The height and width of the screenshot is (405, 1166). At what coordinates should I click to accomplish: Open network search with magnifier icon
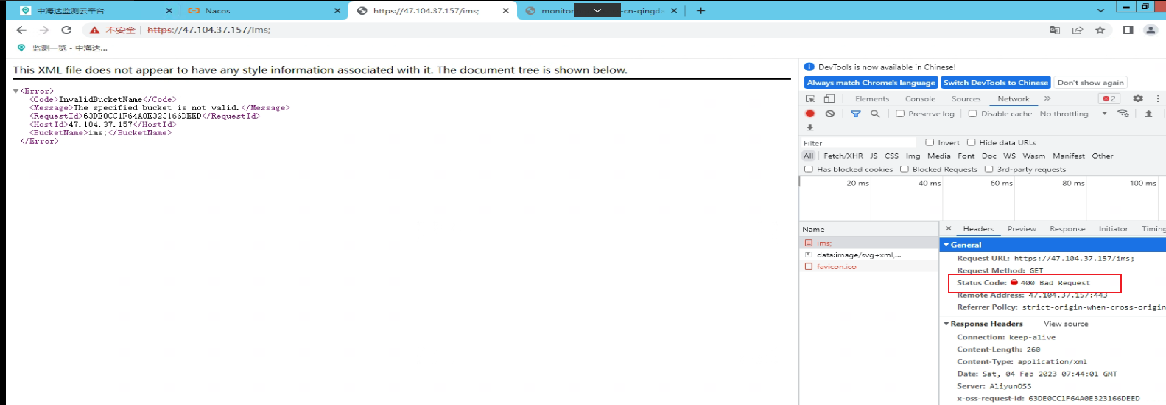874,114
